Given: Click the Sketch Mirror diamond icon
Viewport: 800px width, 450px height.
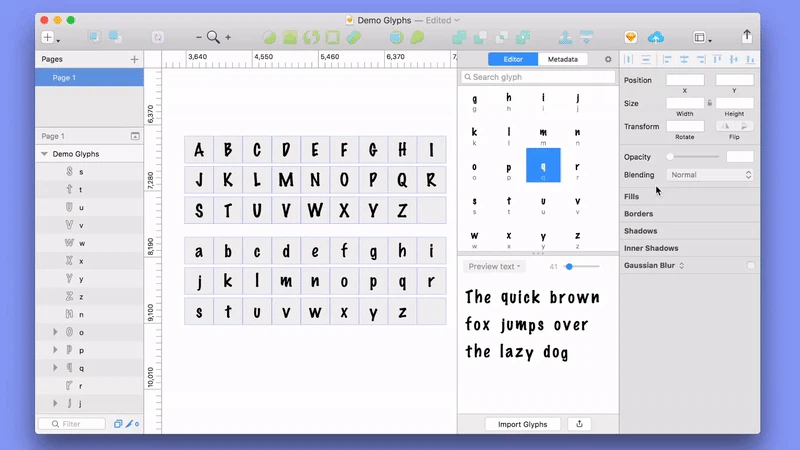Looking at the screenshot, I should pyautogui.click(x=631, y=37).
